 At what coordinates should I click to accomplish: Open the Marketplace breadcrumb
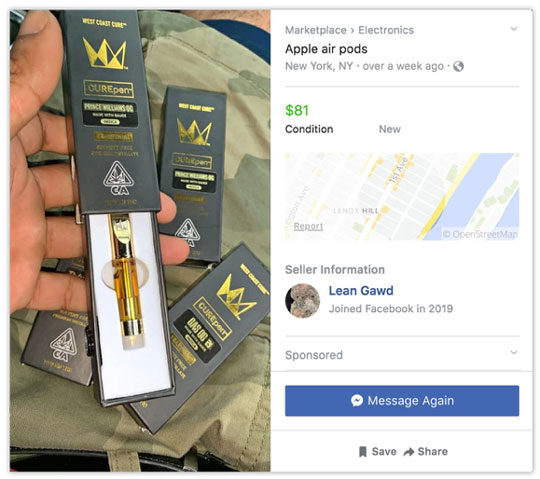tap(315, 30)
